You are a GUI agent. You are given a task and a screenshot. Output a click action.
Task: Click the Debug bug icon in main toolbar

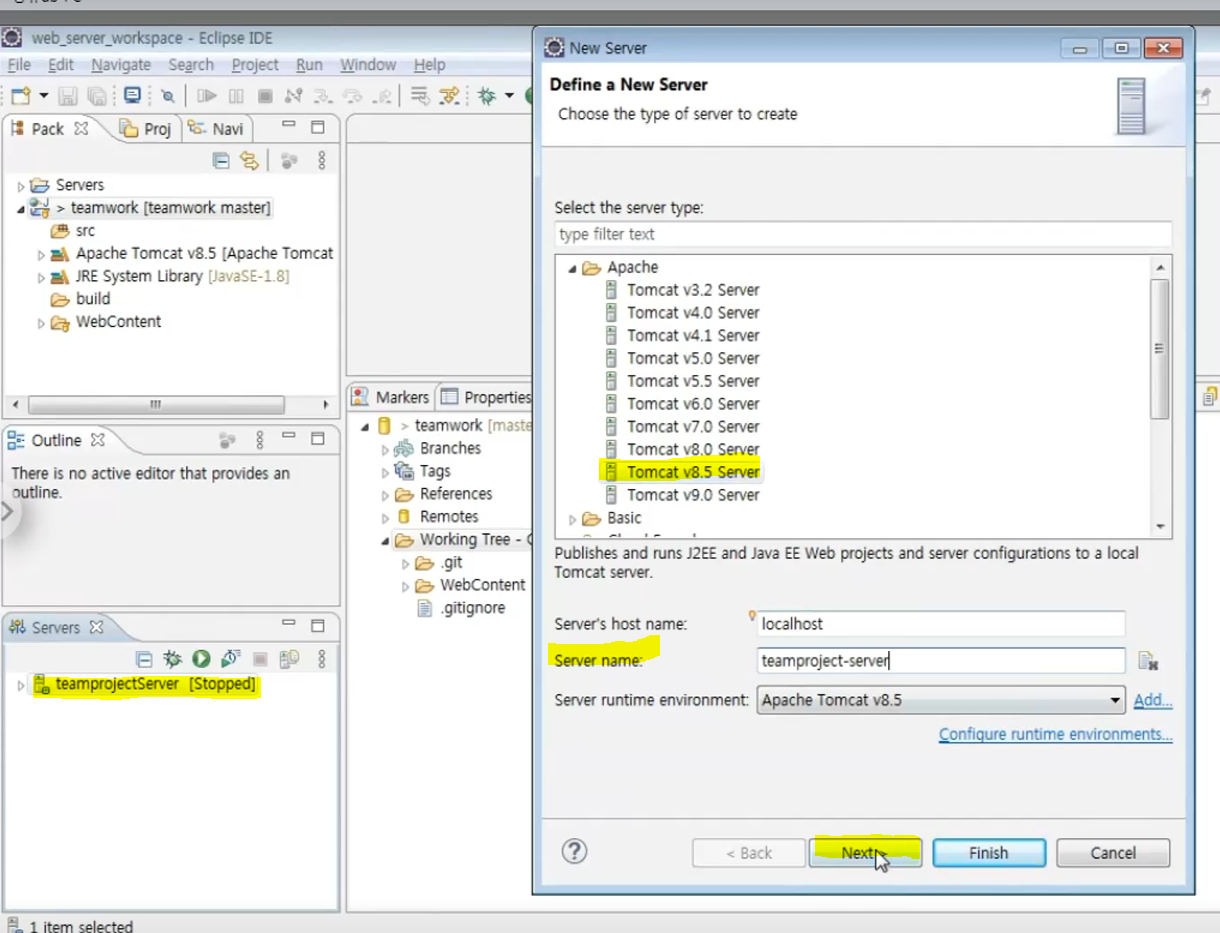click(486, 96)
